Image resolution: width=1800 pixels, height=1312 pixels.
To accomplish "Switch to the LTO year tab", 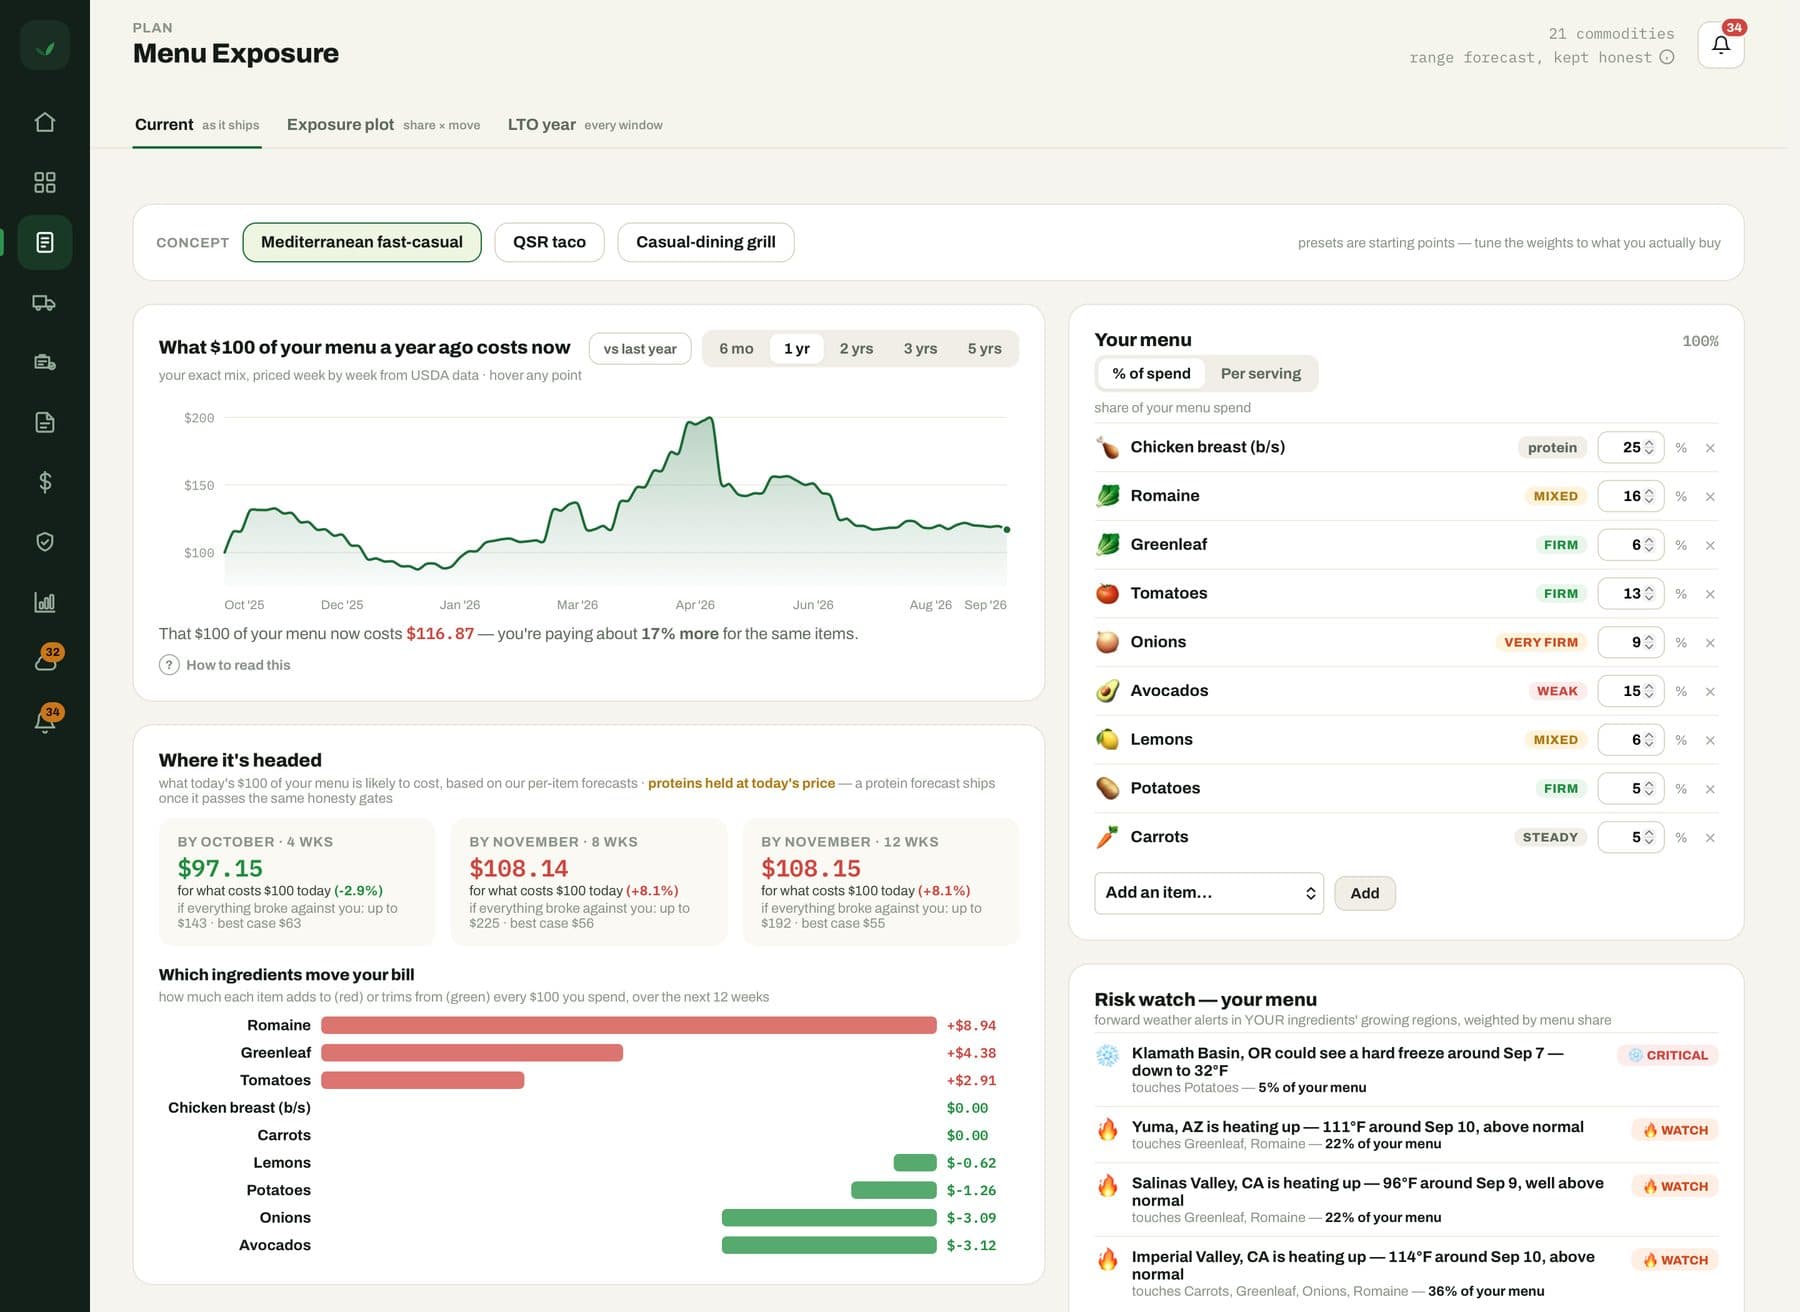I will [585, 125].
